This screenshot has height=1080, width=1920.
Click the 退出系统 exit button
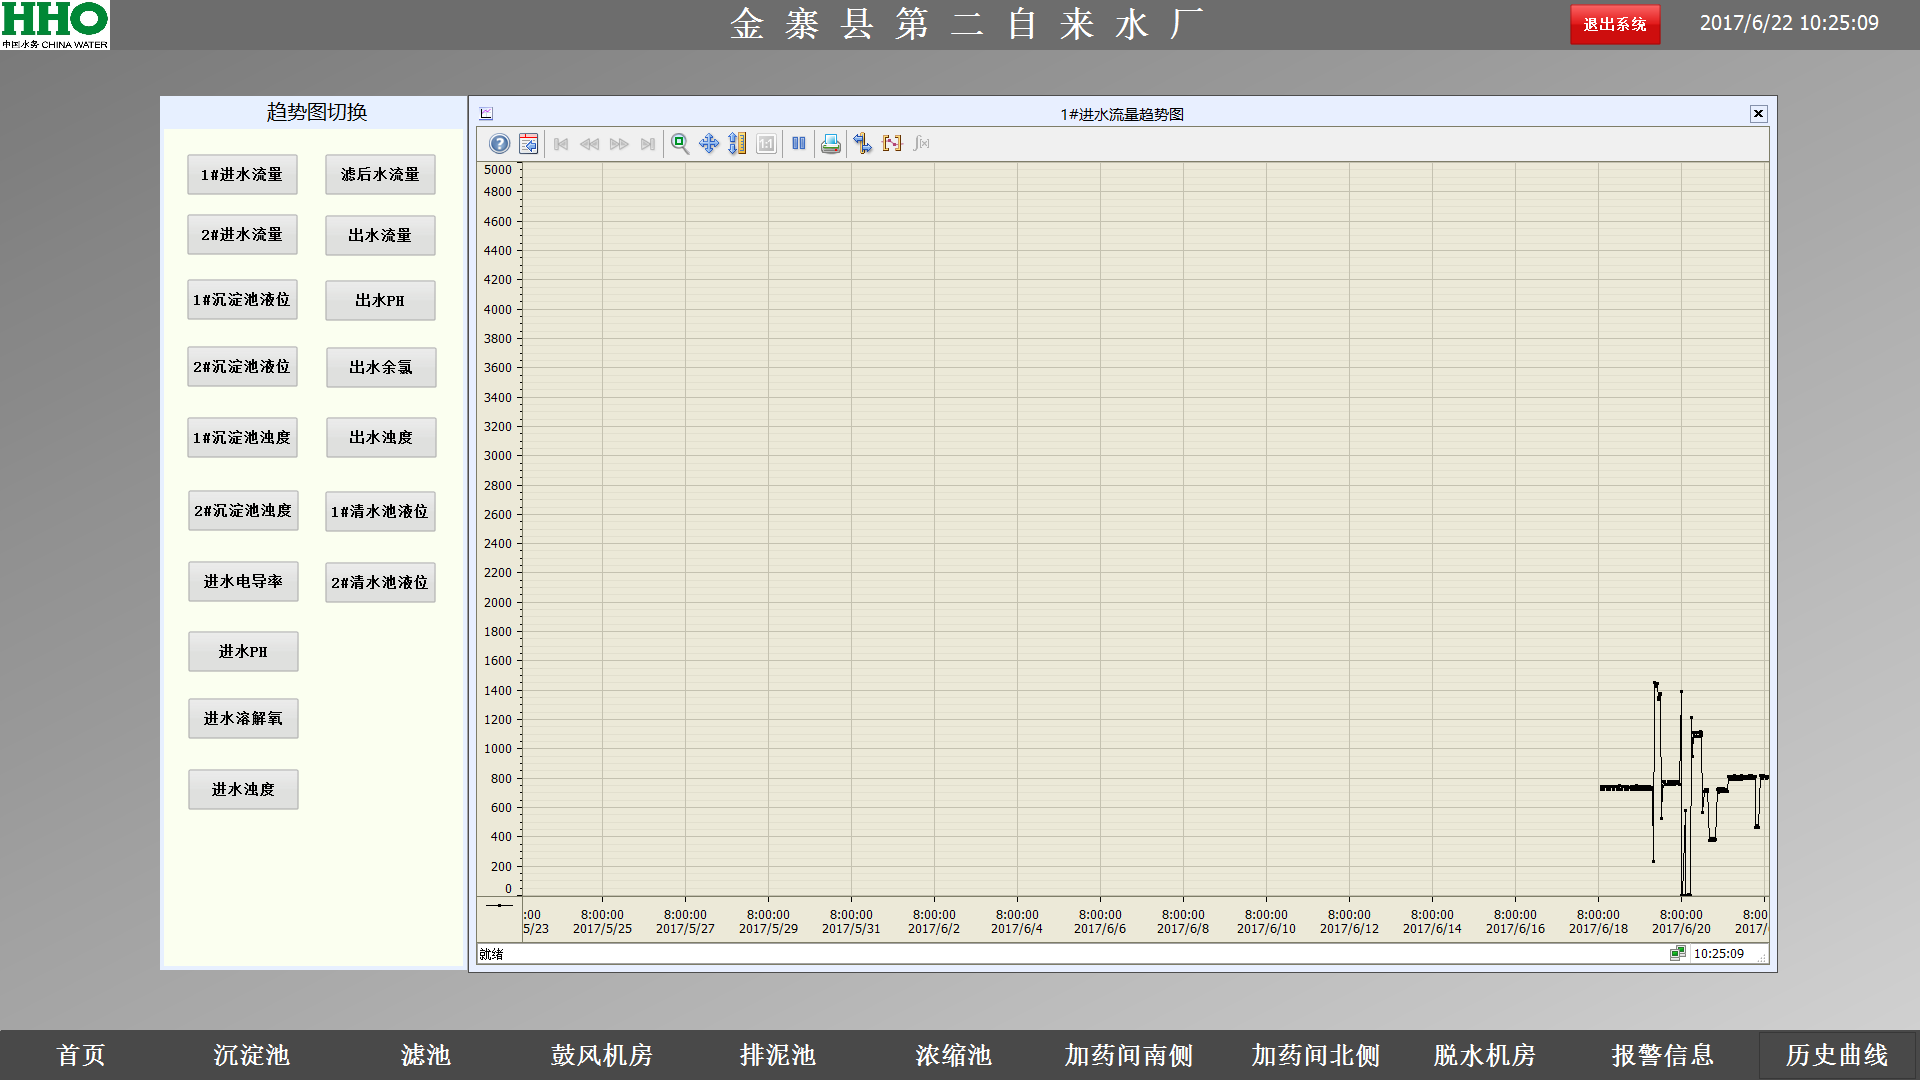1615,25
